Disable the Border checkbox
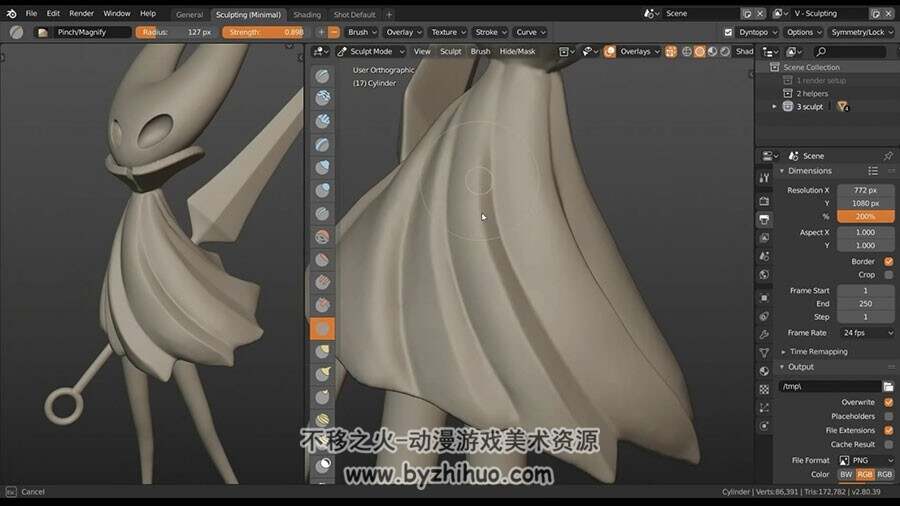Viewport: 900px width, 506px height. [x=889, y=261]
